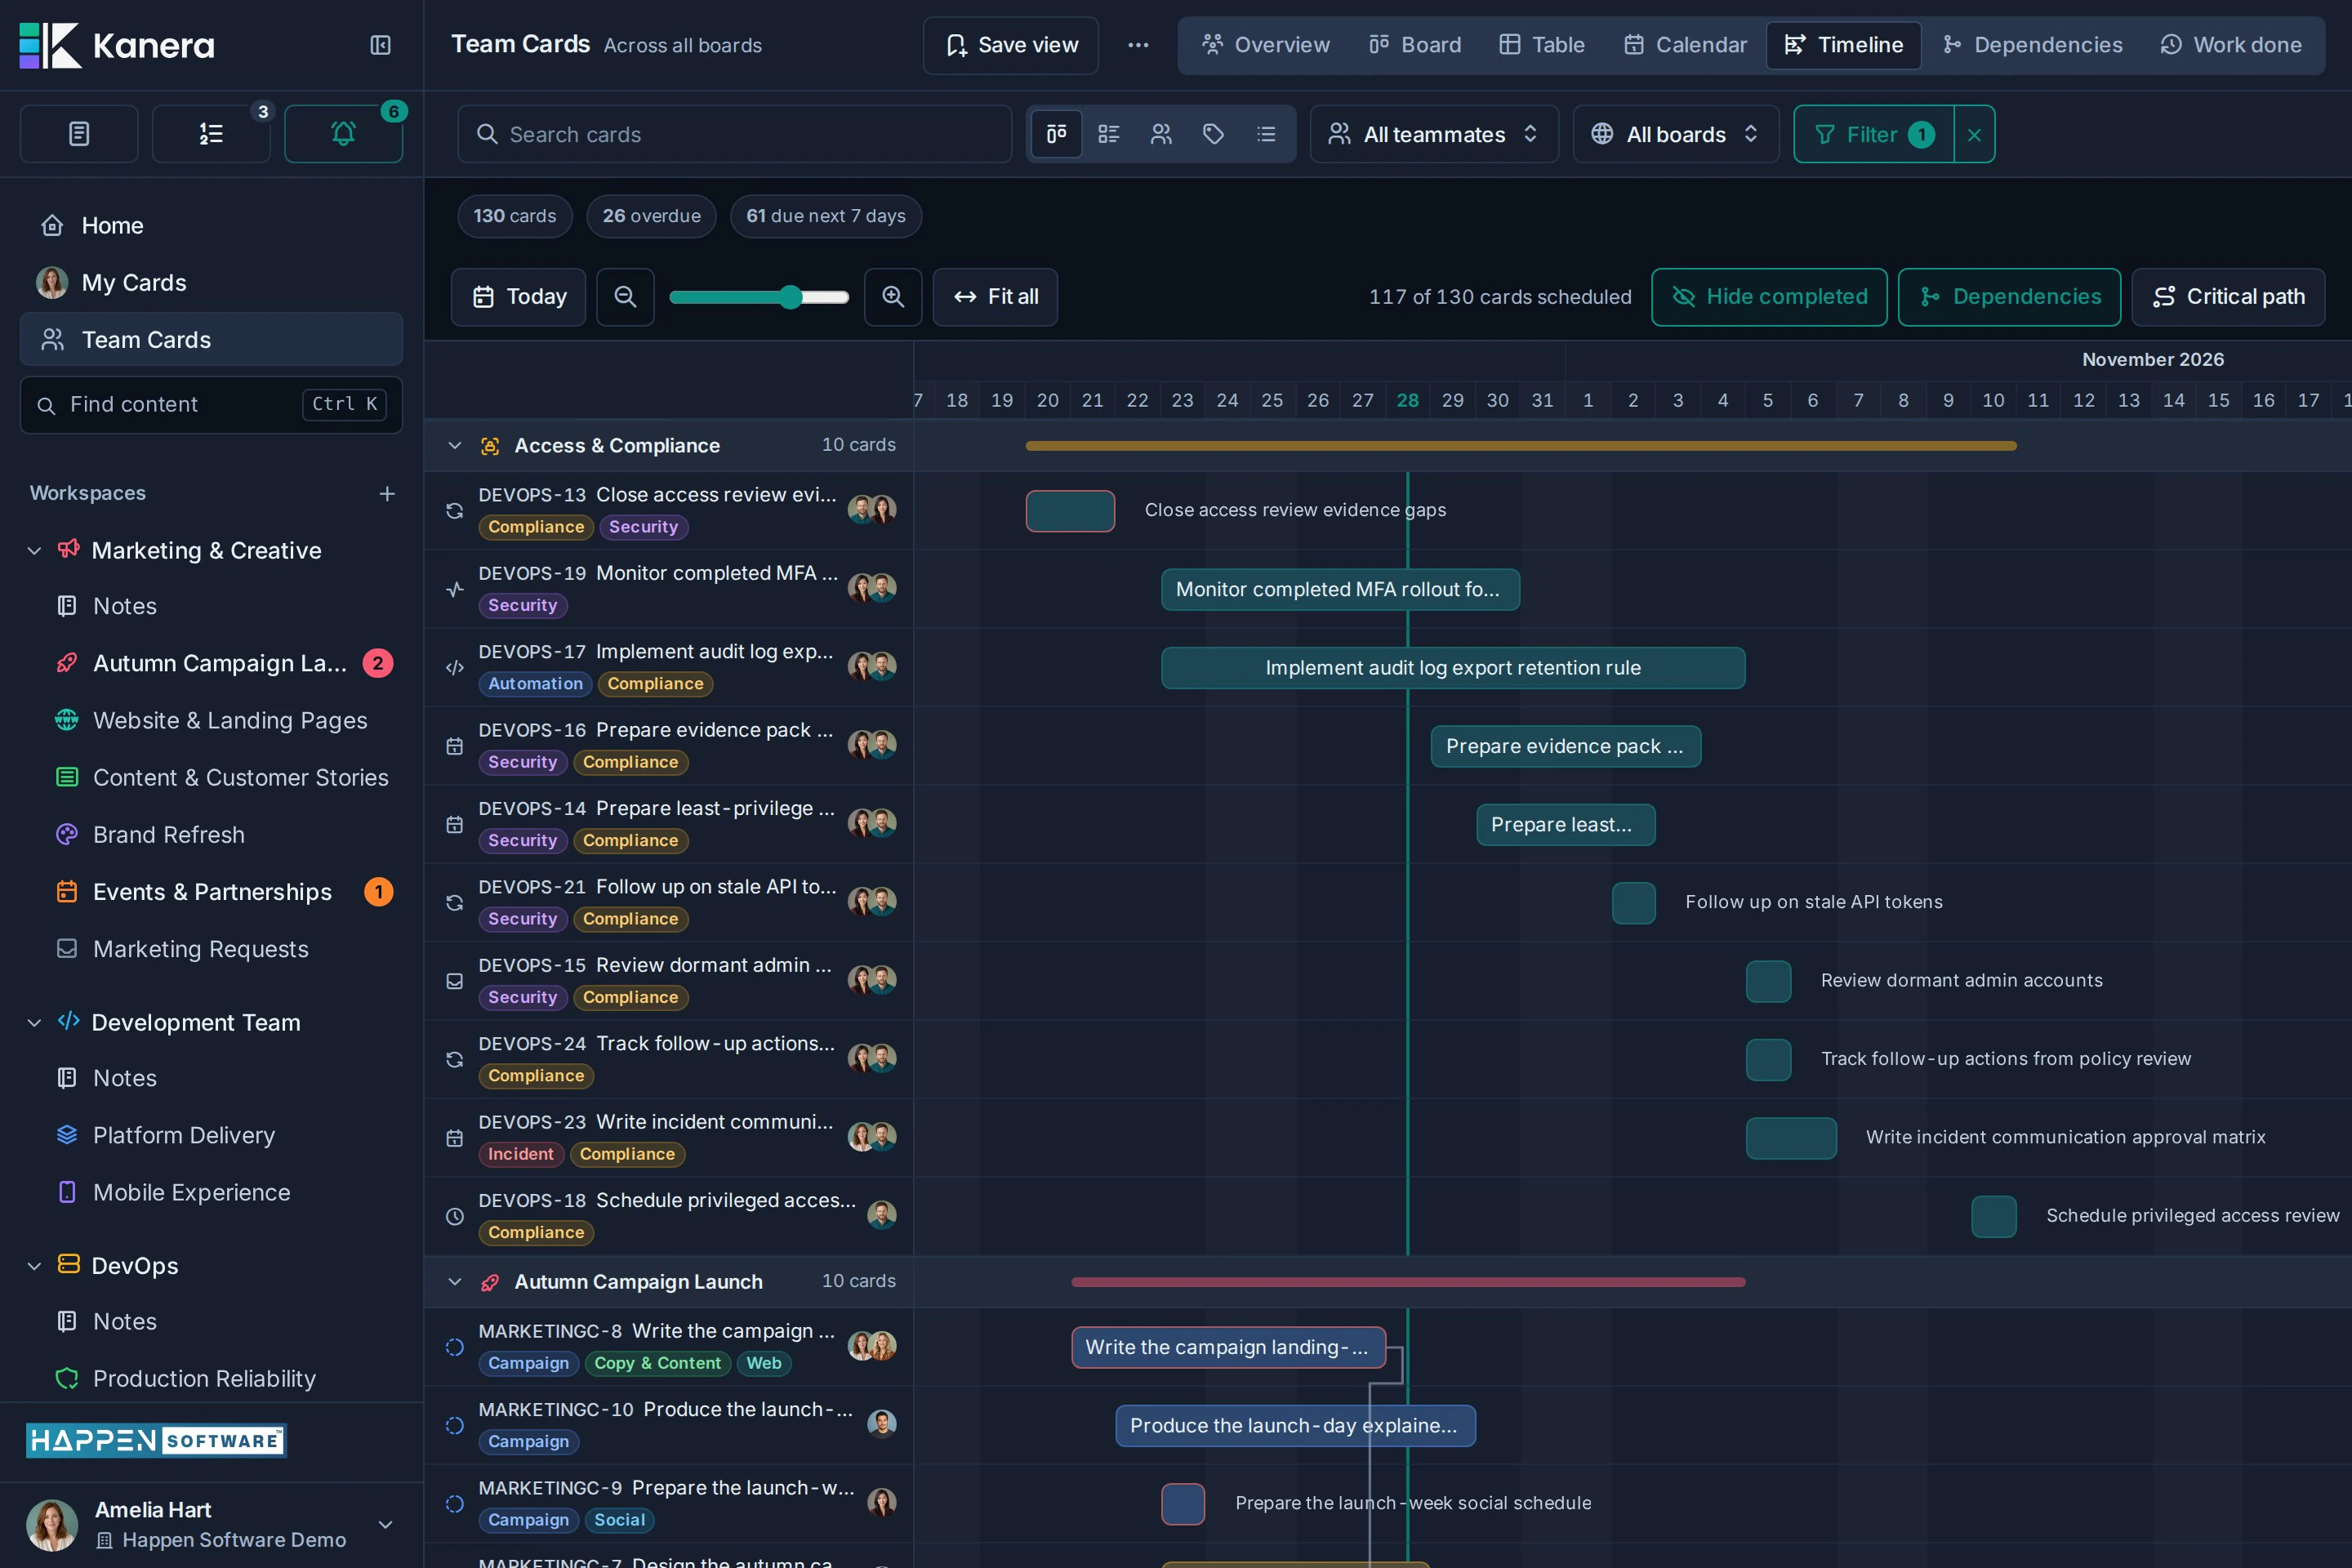Click the 26 overdue stat chip

click(x=651, y=216)
